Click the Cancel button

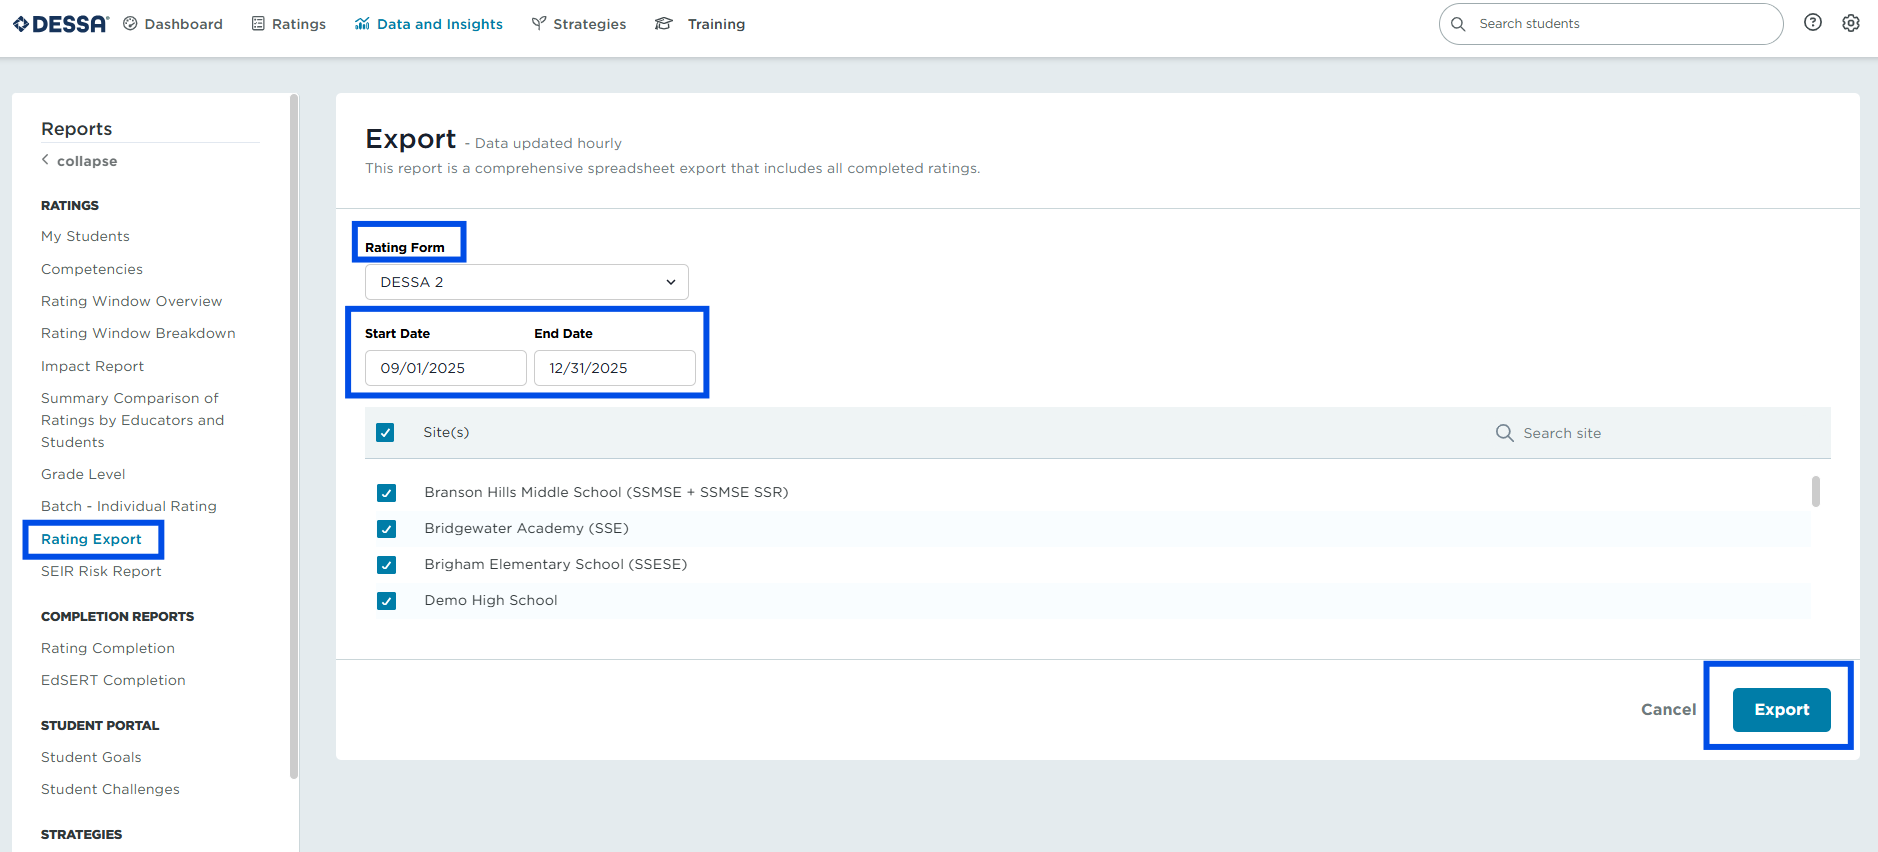click(1668, 710)
